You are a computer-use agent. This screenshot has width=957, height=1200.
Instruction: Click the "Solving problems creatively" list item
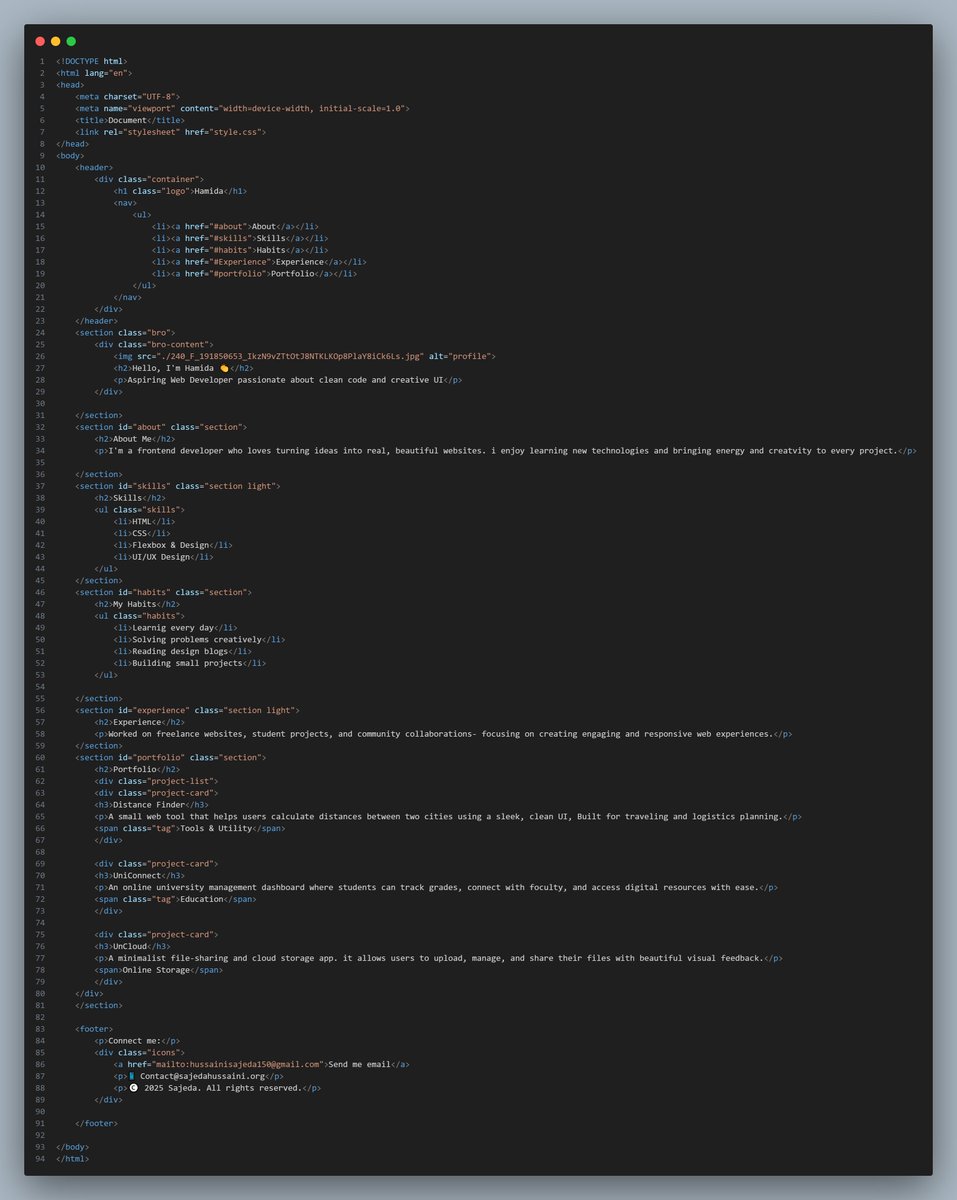196,640
